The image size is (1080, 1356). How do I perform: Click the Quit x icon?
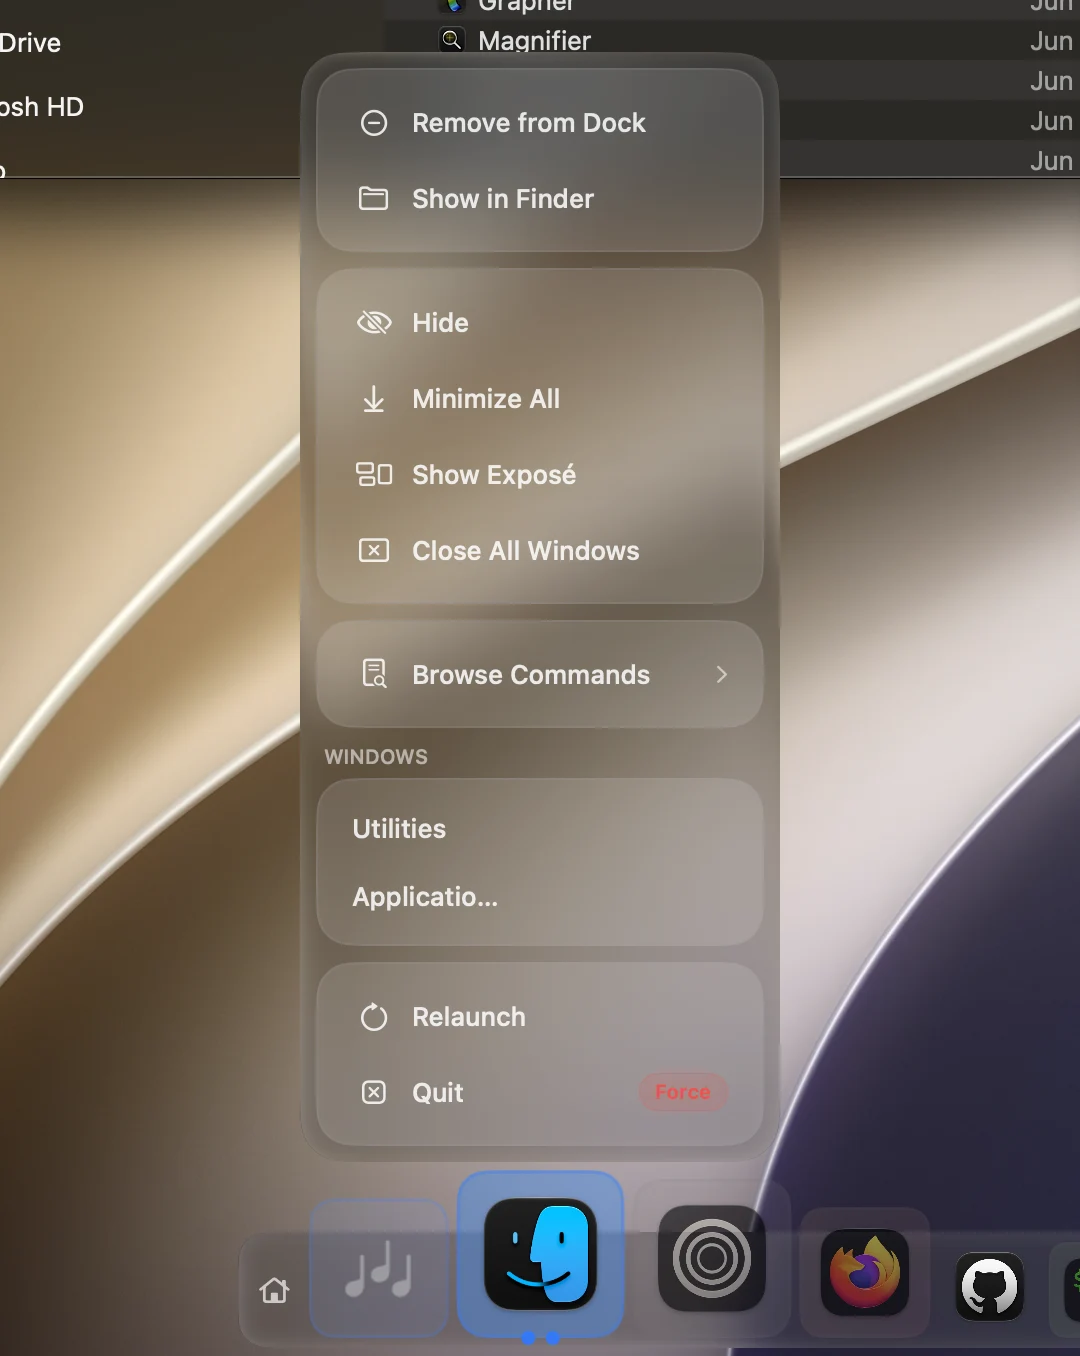click(374, 1093)
